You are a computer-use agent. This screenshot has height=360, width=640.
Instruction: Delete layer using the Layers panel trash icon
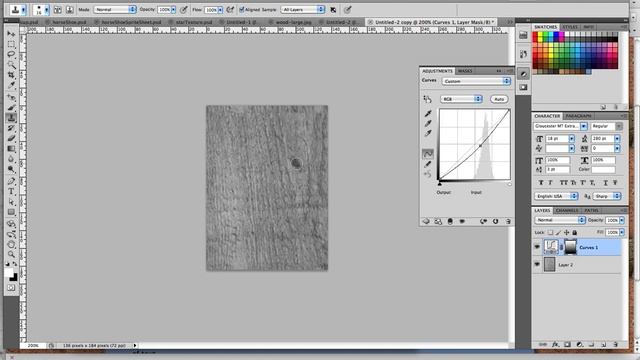(x=616, y=344)
